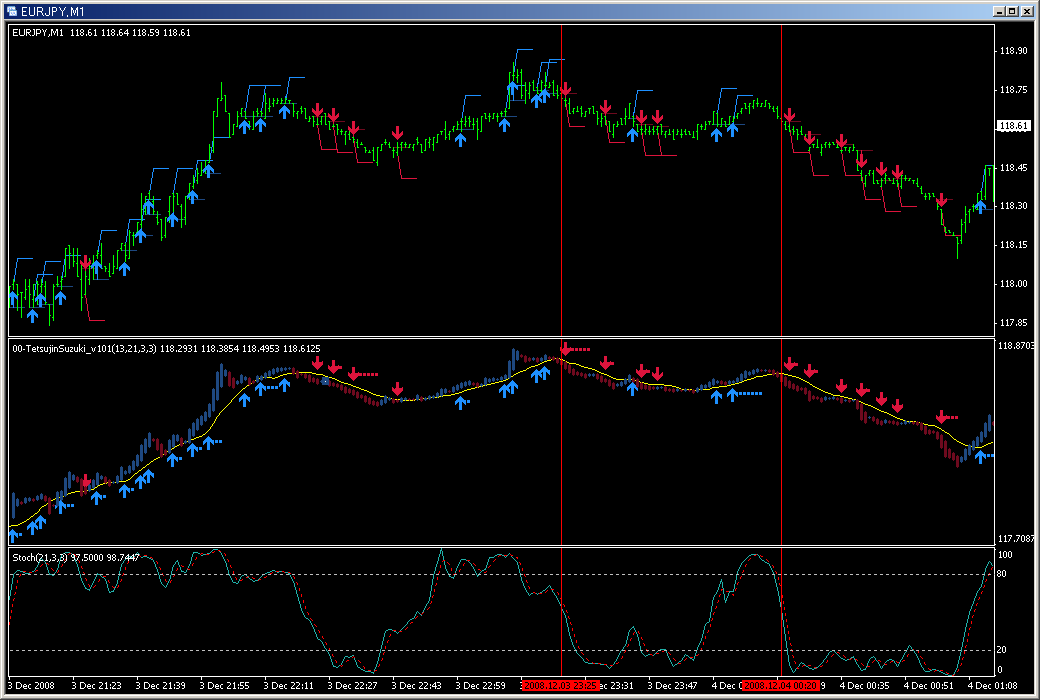Click the EURJPY,M1 chart window icon
1040x700 pixels.
point(11,11)
